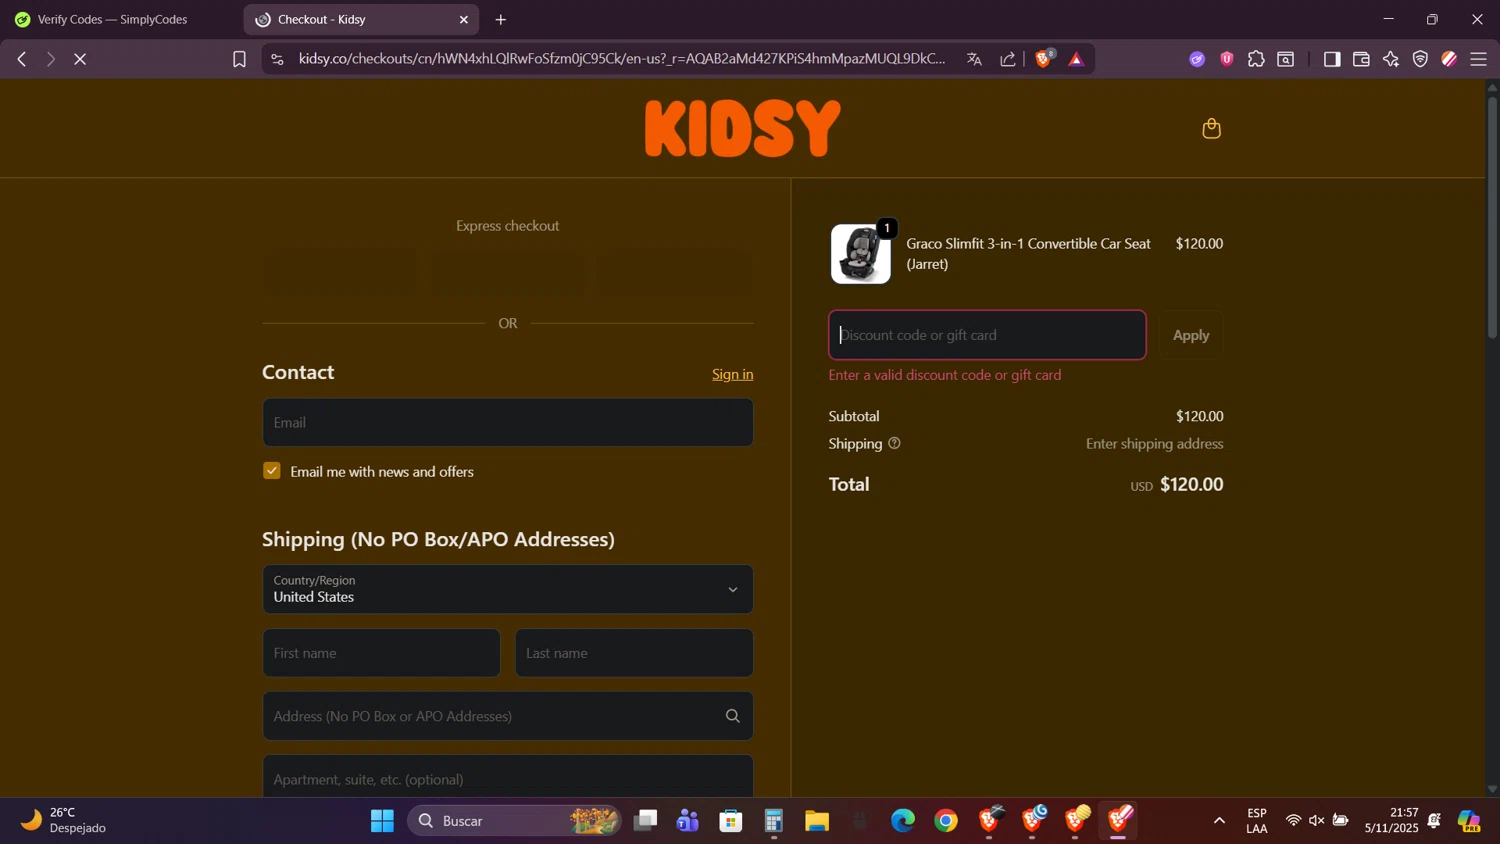Stop loading the page
Image resolution: width=1500 pixels, height=844 pixels.
[80, 59]
